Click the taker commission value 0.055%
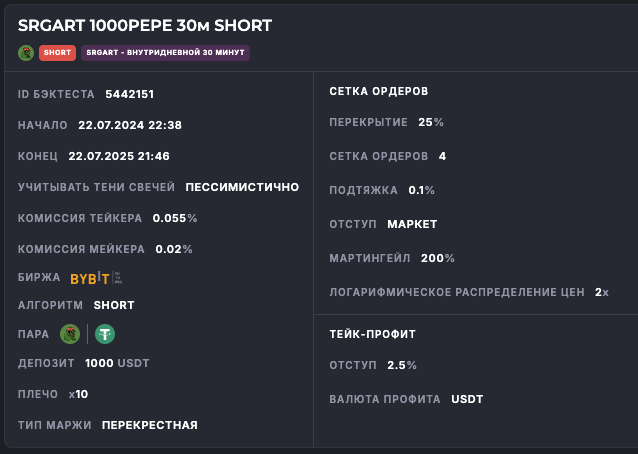Image resolution: width=638 pixels, height=454 pixels. 175,218
